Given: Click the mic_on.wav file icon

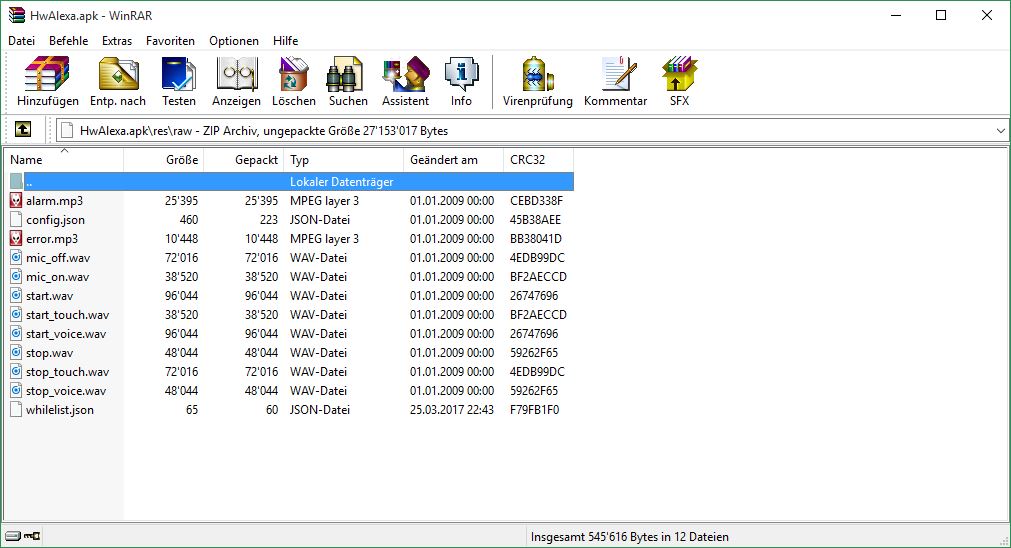Looking at the screenshot, I should coord(16,277).
